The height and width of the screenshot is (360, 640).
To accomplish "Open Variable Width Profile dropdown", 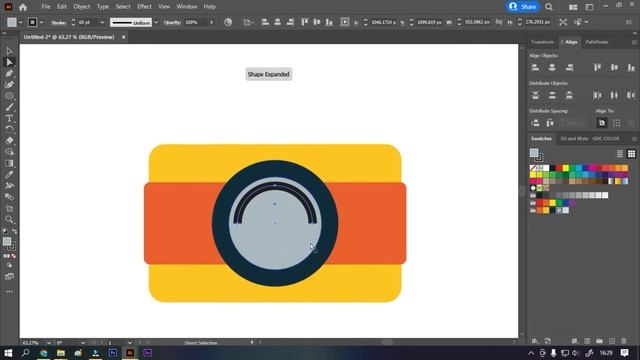I will [156, 22].
